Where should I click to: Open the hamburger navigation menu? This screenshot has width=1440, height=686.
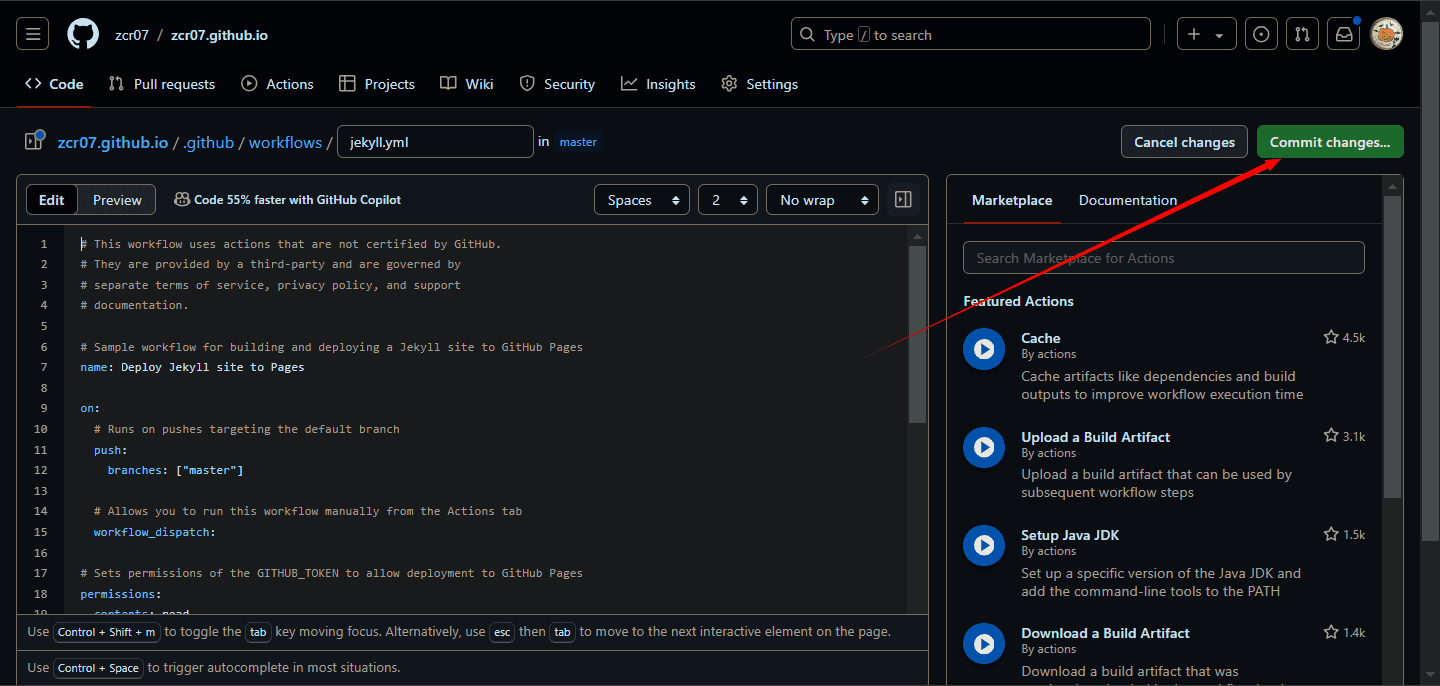32,34
